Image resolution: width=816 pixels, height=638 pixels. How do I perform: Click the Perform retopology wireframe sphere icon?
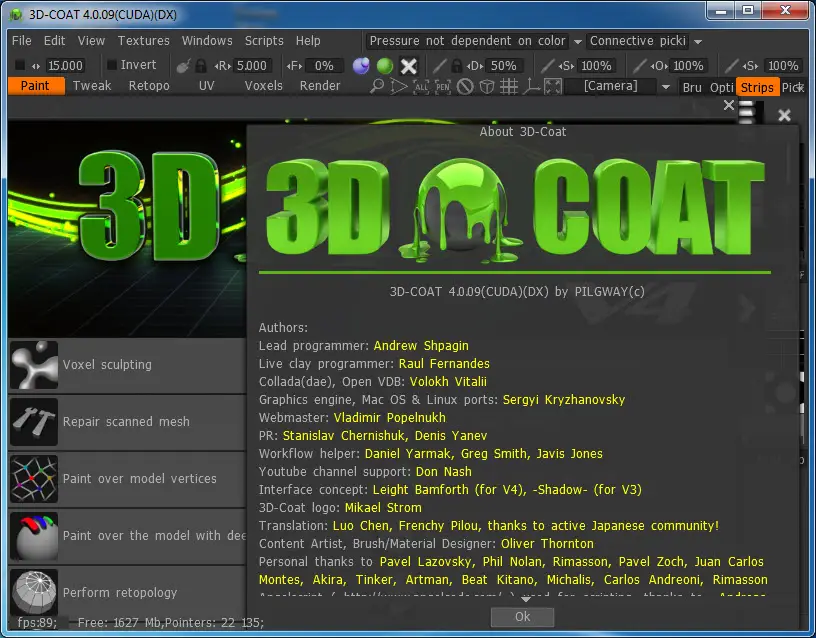tap(34, 593)
